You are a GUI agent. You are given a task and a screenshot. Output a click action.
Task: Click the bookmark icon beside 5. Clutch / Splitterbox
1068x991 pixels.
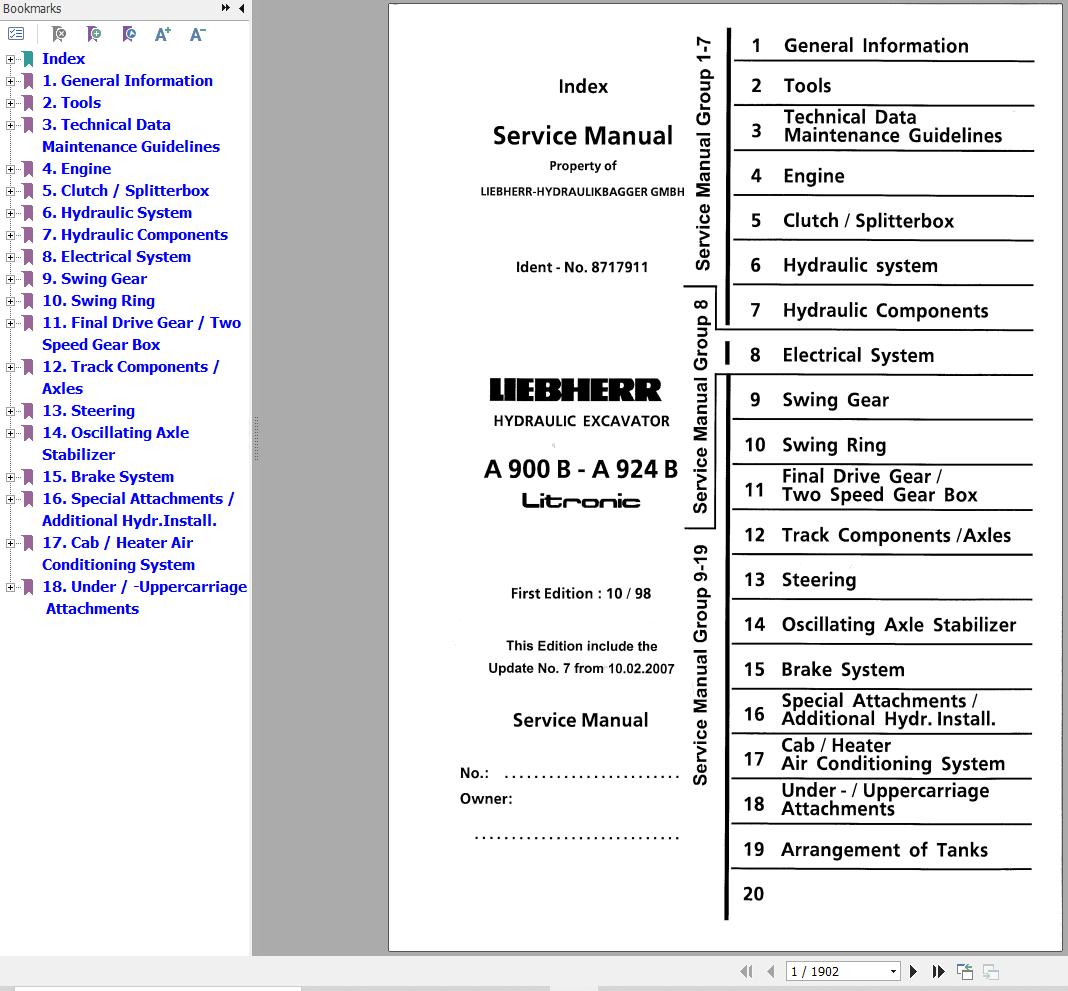coord(28,191)
